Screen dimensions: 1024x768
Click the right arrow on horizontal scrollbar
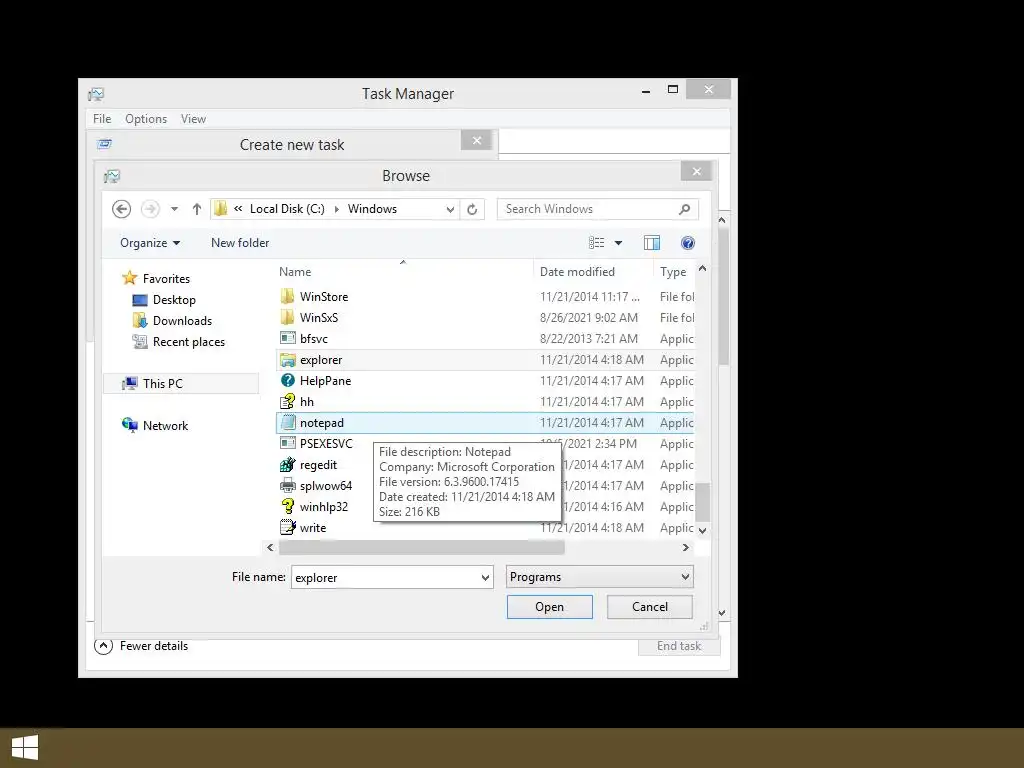tap(685, 547)
